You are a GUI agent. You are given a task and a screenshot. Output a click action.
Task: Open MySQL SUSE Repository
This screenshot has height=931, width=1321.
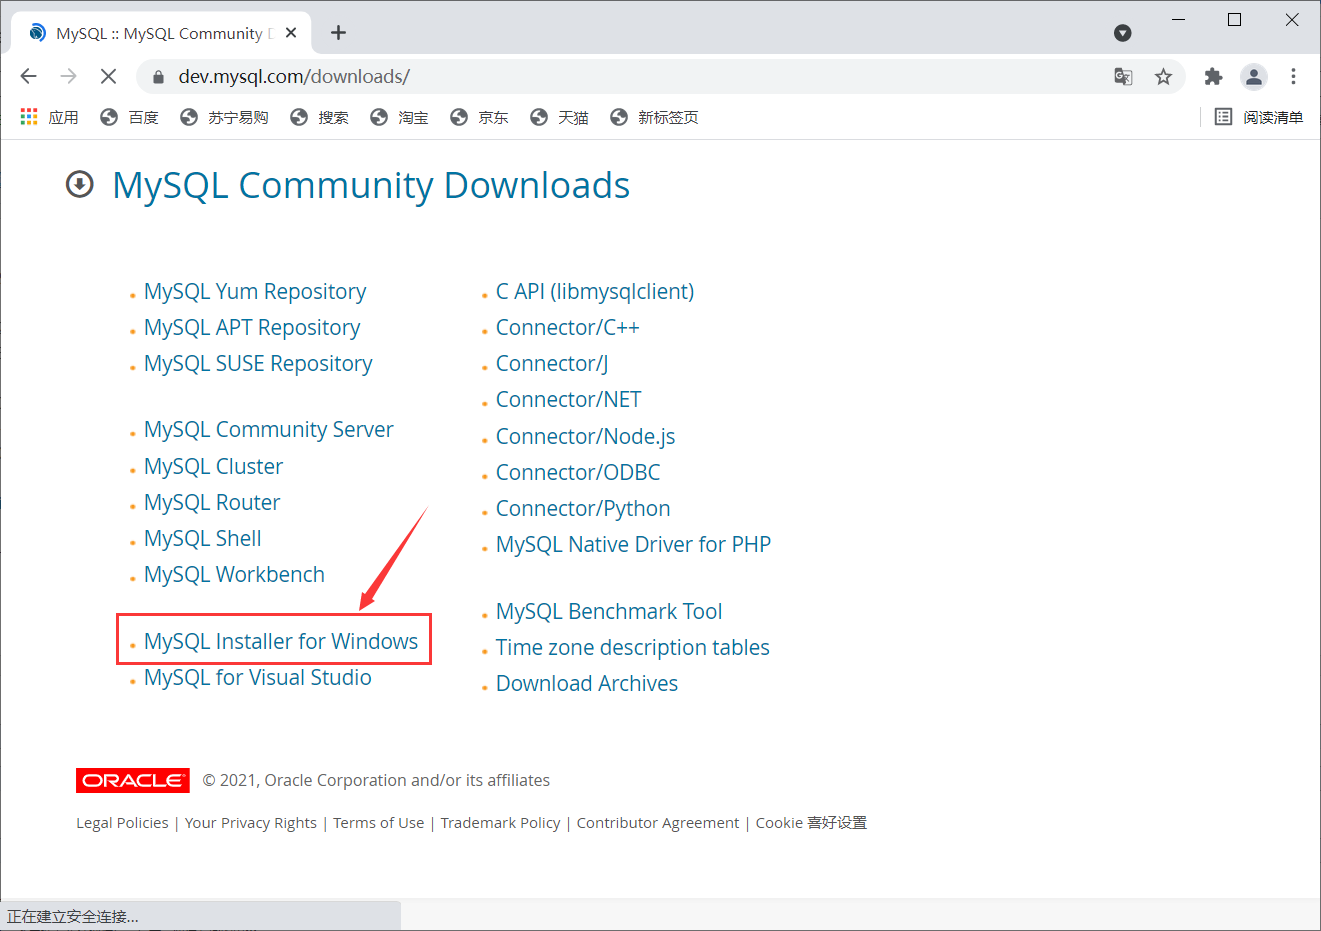258,363
